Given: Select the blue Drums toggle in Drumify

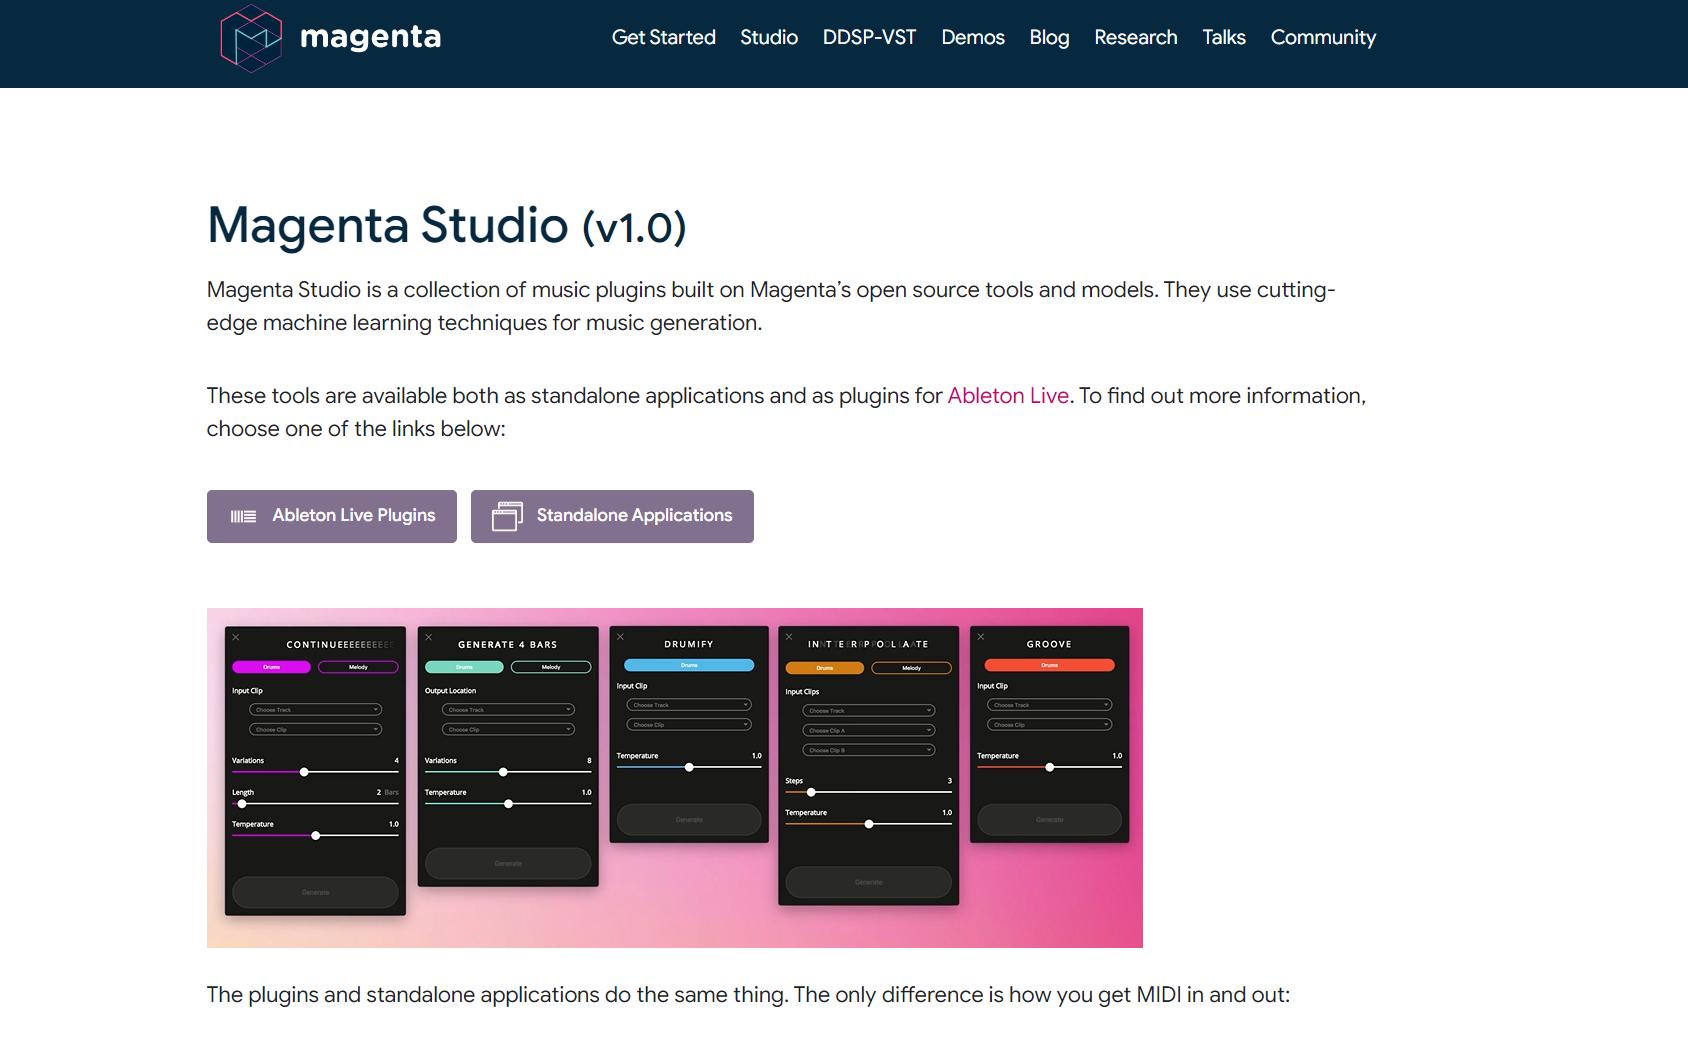Looking at the screenshot, I should 689,665.
